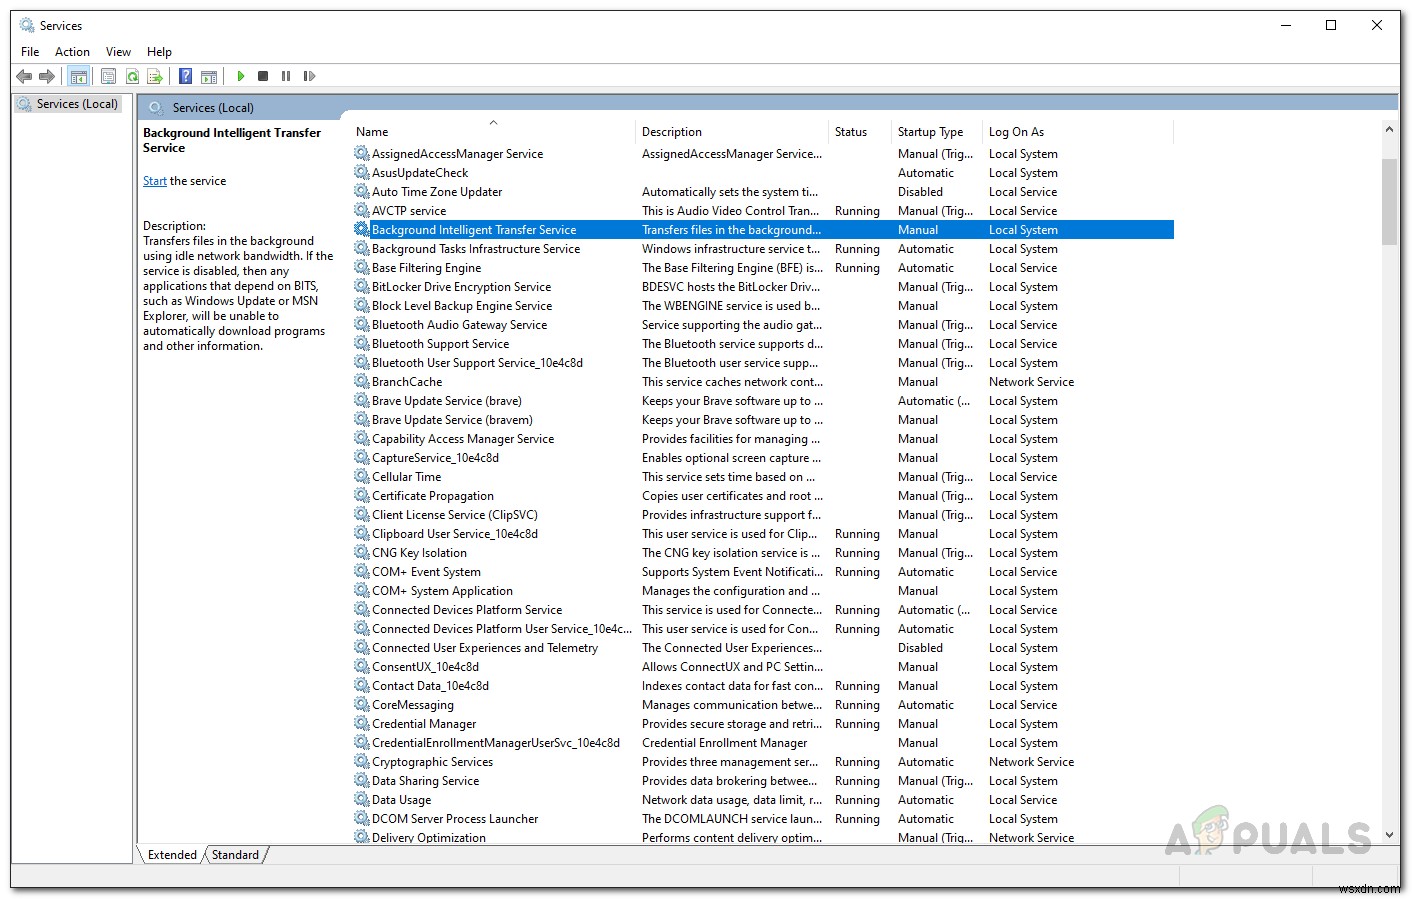This screenshot has height=899, width=1412.
Task: Stop the service using the black square icon
Action: coord(263,76)
